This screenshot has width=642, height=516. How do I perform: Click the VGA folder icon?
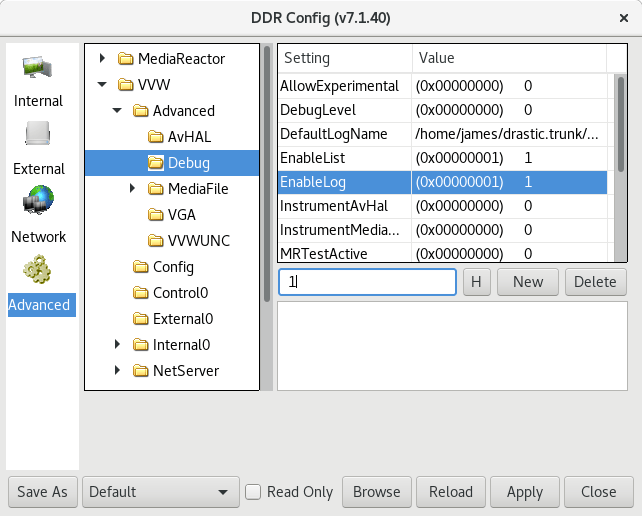click(156, 215)
